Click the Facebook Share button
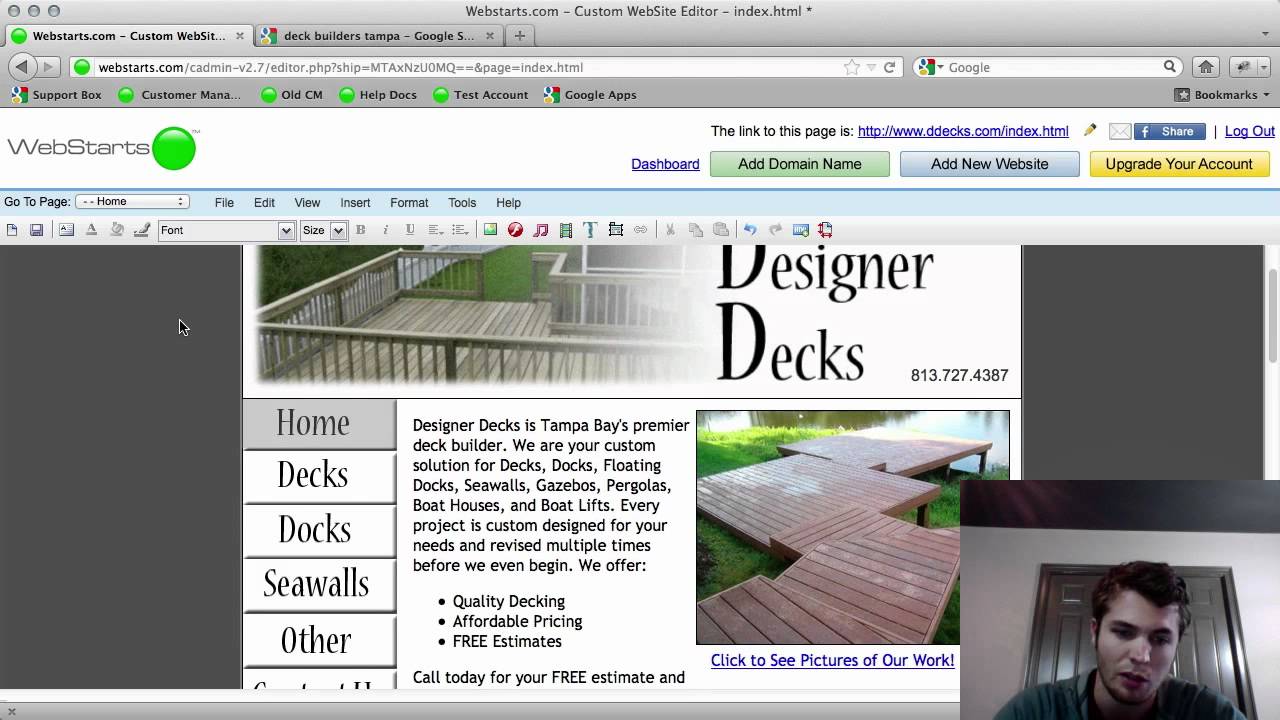 pos(1169,131)
